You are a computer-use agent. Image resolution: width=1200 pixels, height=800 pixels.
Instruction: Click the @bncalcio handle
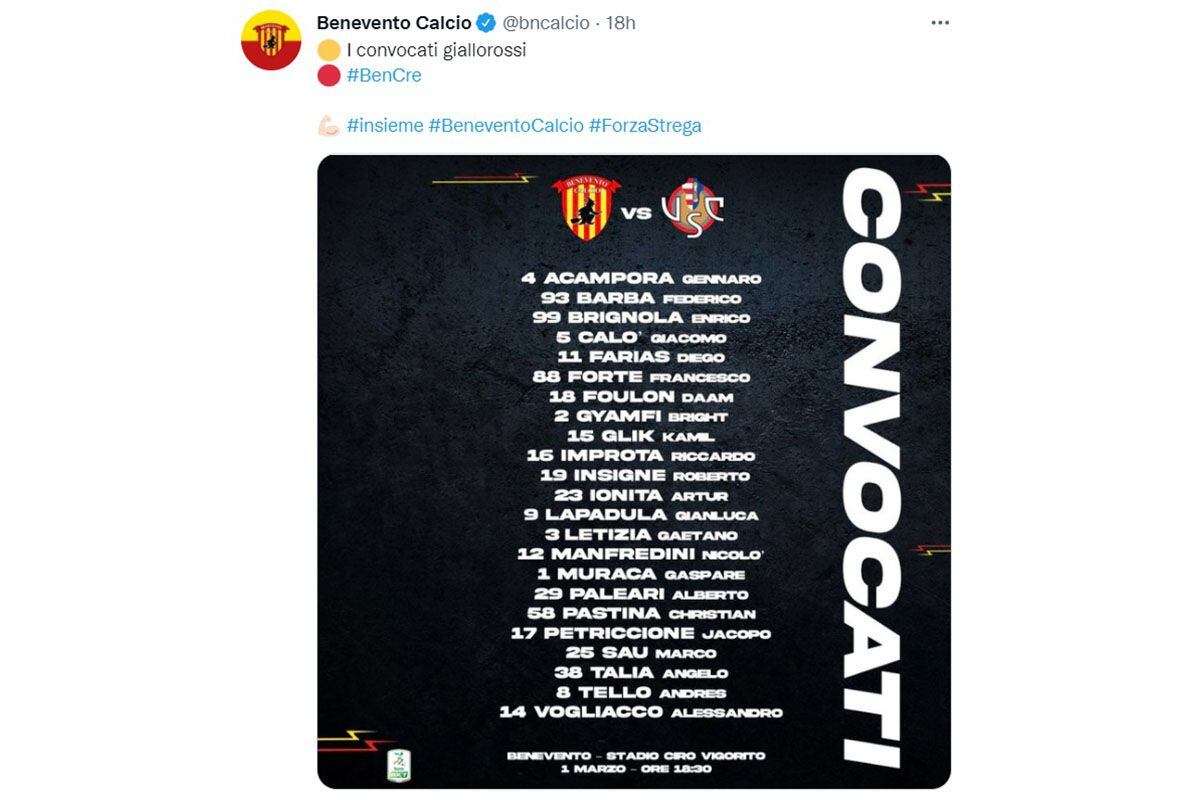click(545, 23)
